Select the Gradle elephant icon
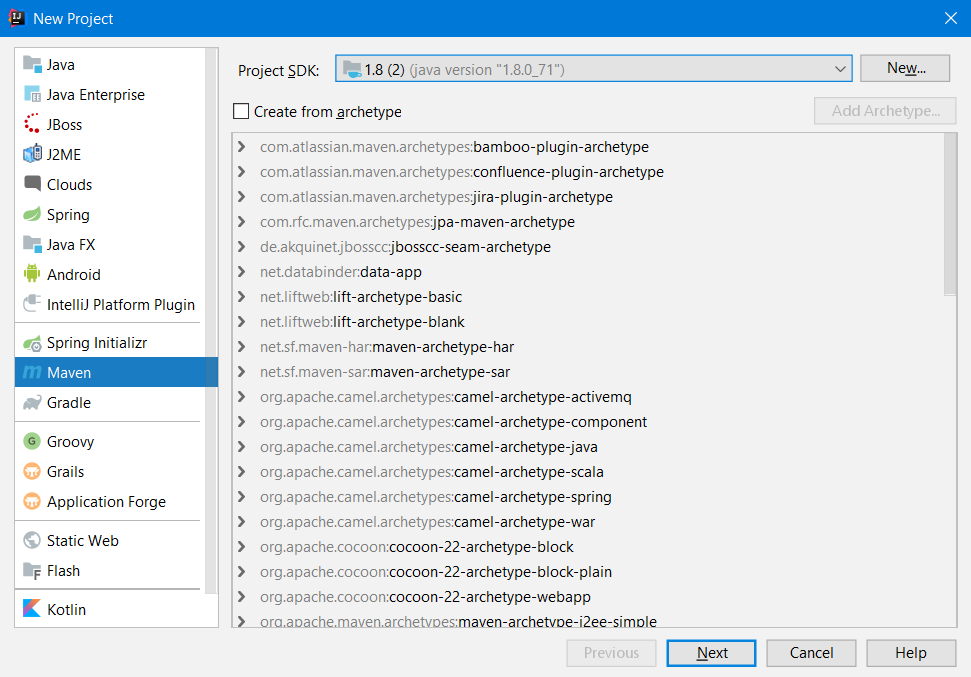971x677 pixels. pos(31,403)
